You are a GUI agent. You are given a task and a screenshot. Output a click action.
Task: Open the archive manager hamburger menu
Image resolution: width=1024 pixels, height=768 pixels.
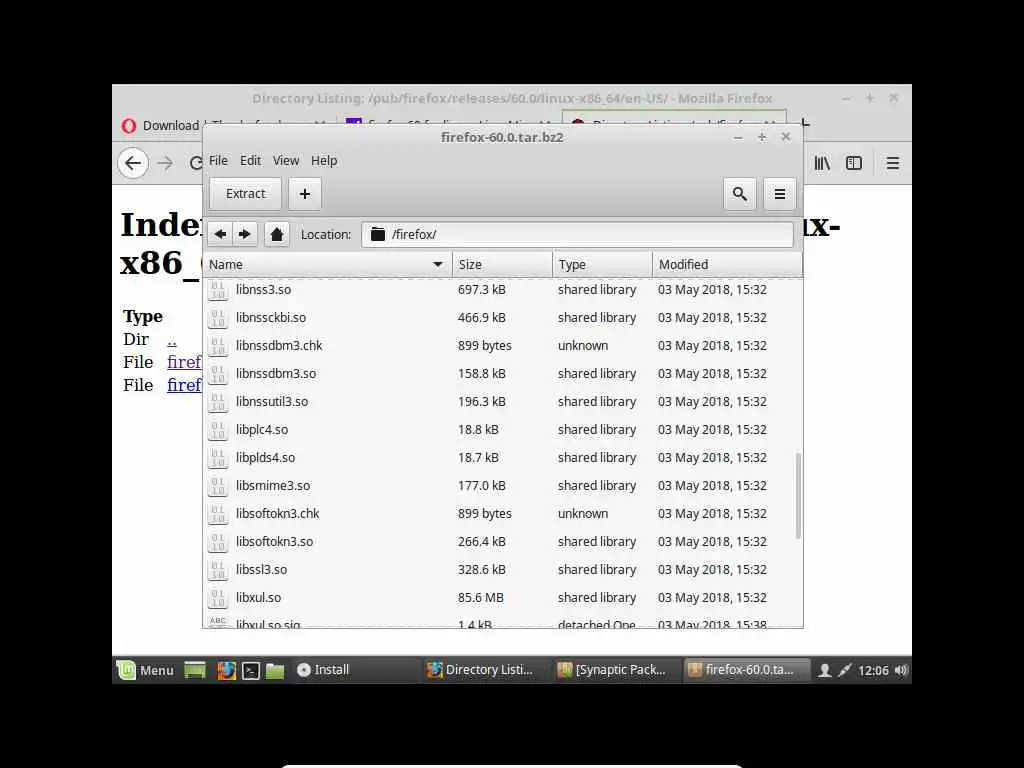pos(780,194)
